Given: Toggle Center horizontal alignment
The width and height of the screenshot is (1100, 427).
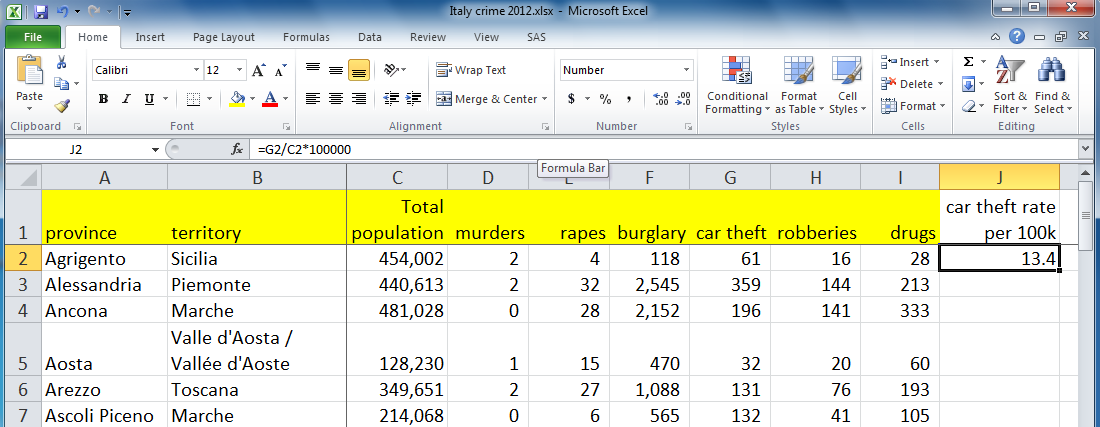Looking at the screenshot, I should [x=336, y=99].
